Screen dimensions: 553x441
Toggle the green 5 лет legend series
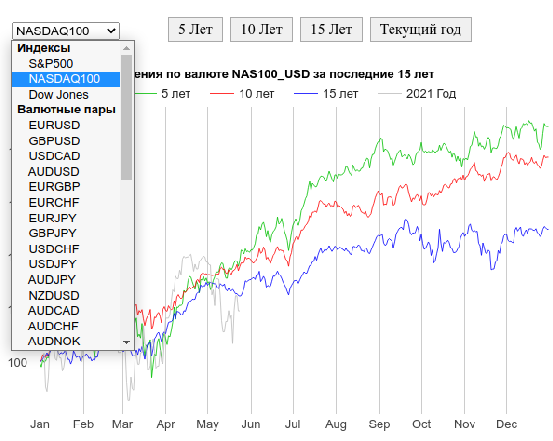click(x=163, y=94)
